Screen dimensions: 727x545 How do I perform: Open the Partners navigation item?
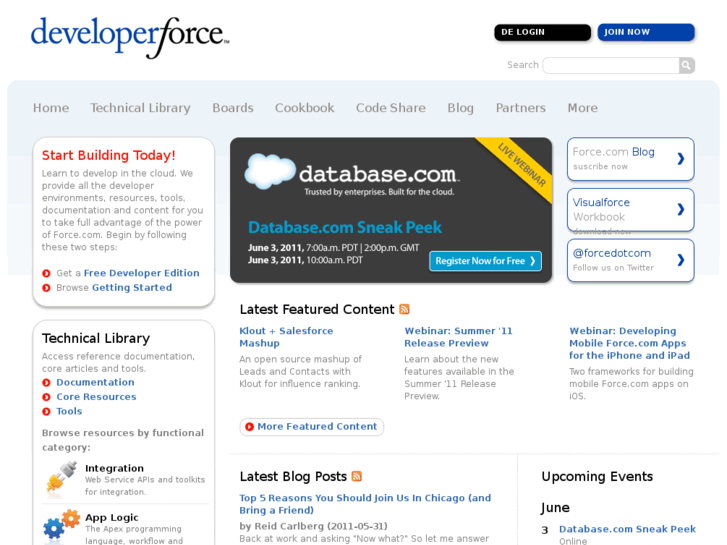521,108
